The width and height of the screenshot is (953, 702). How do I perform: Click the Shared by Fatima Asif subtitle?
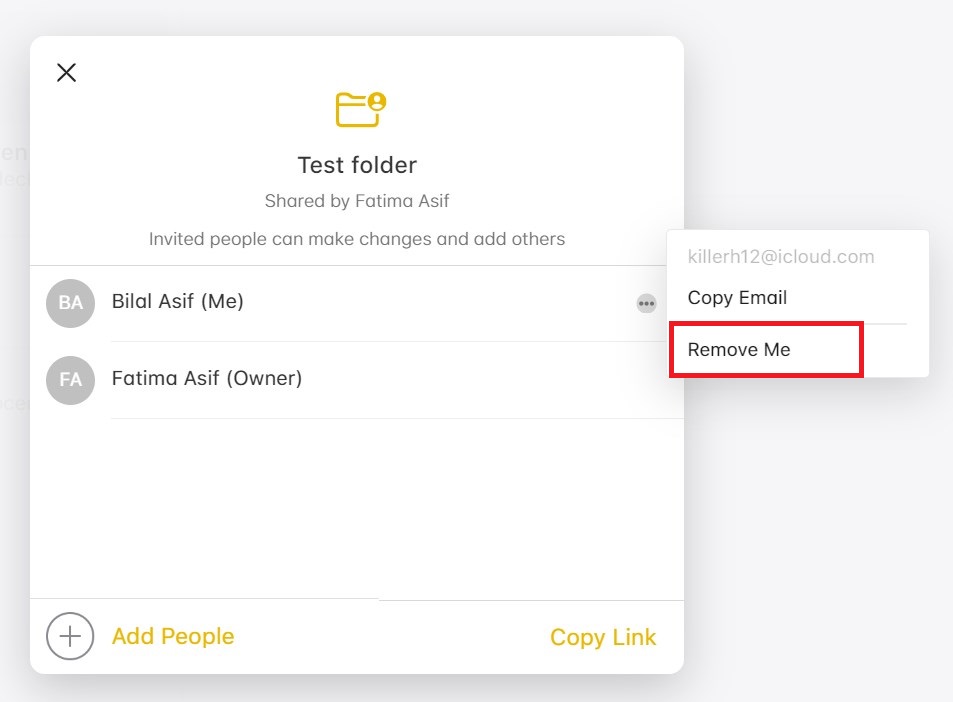pos(357,201)
